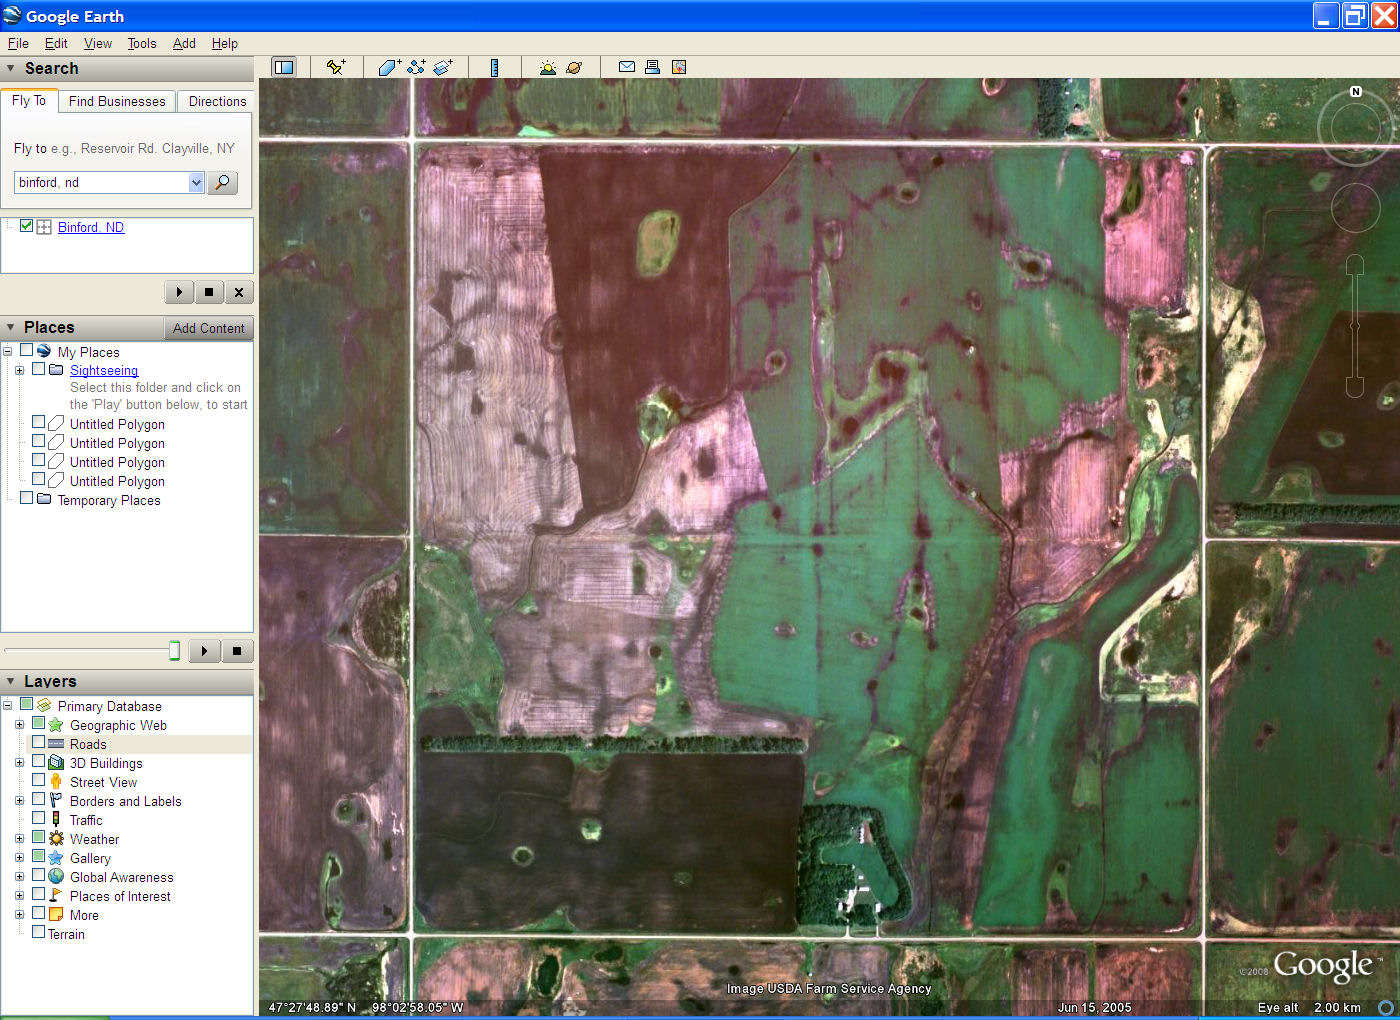This screenshot has width=1400, height=1020.
Task: Clear search results with X button
Action: [238, 292]
